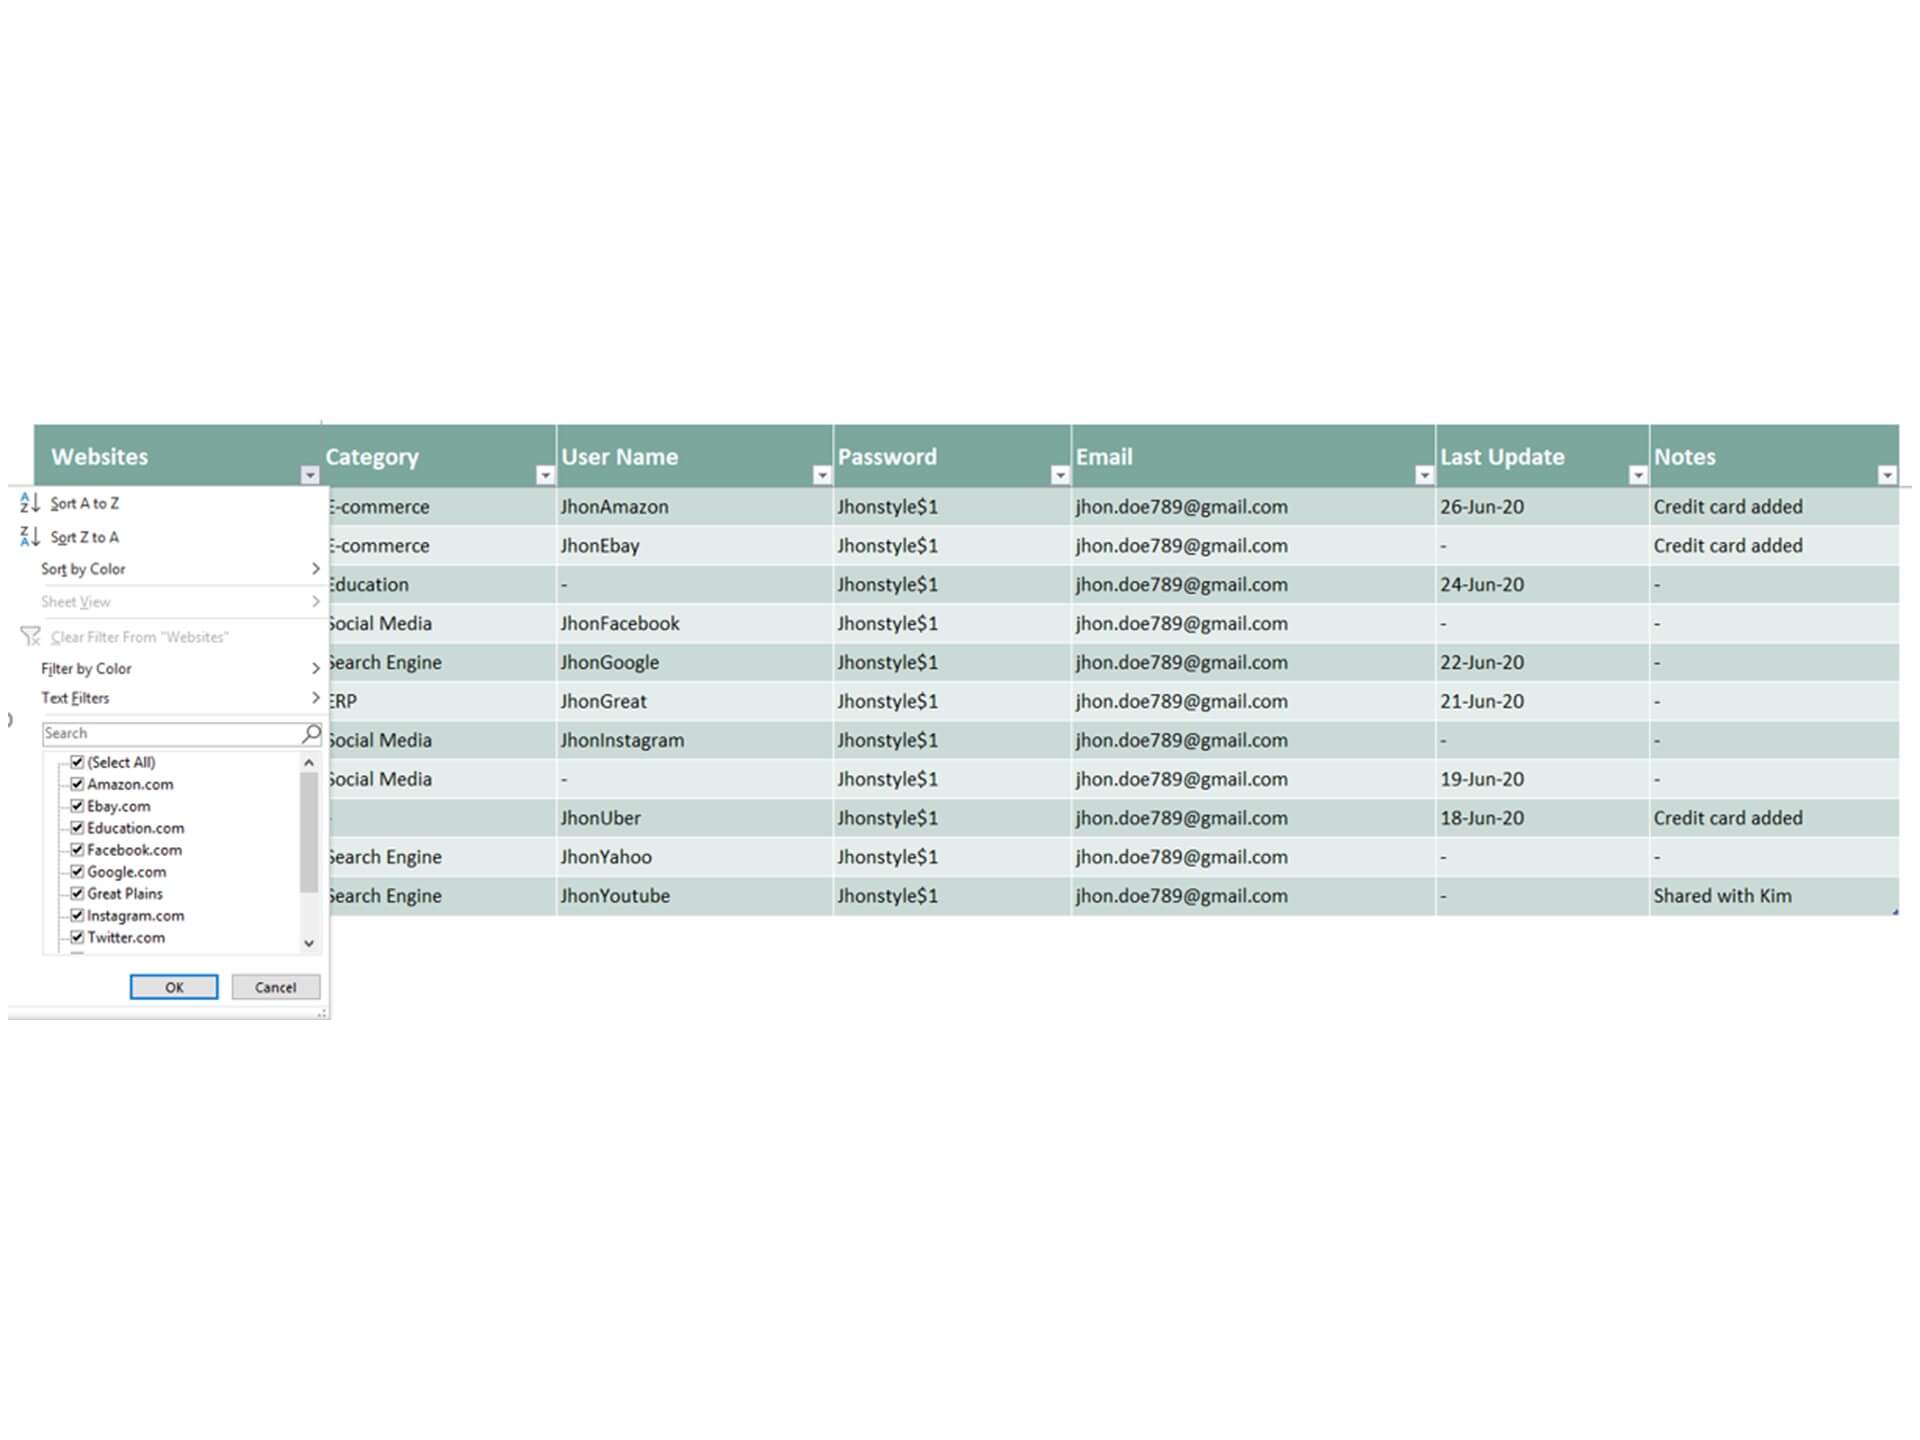This screenshot has width=1920, height=1440.
Task: Select the JhonAmazon user name cell
Action: click(694, 507)
